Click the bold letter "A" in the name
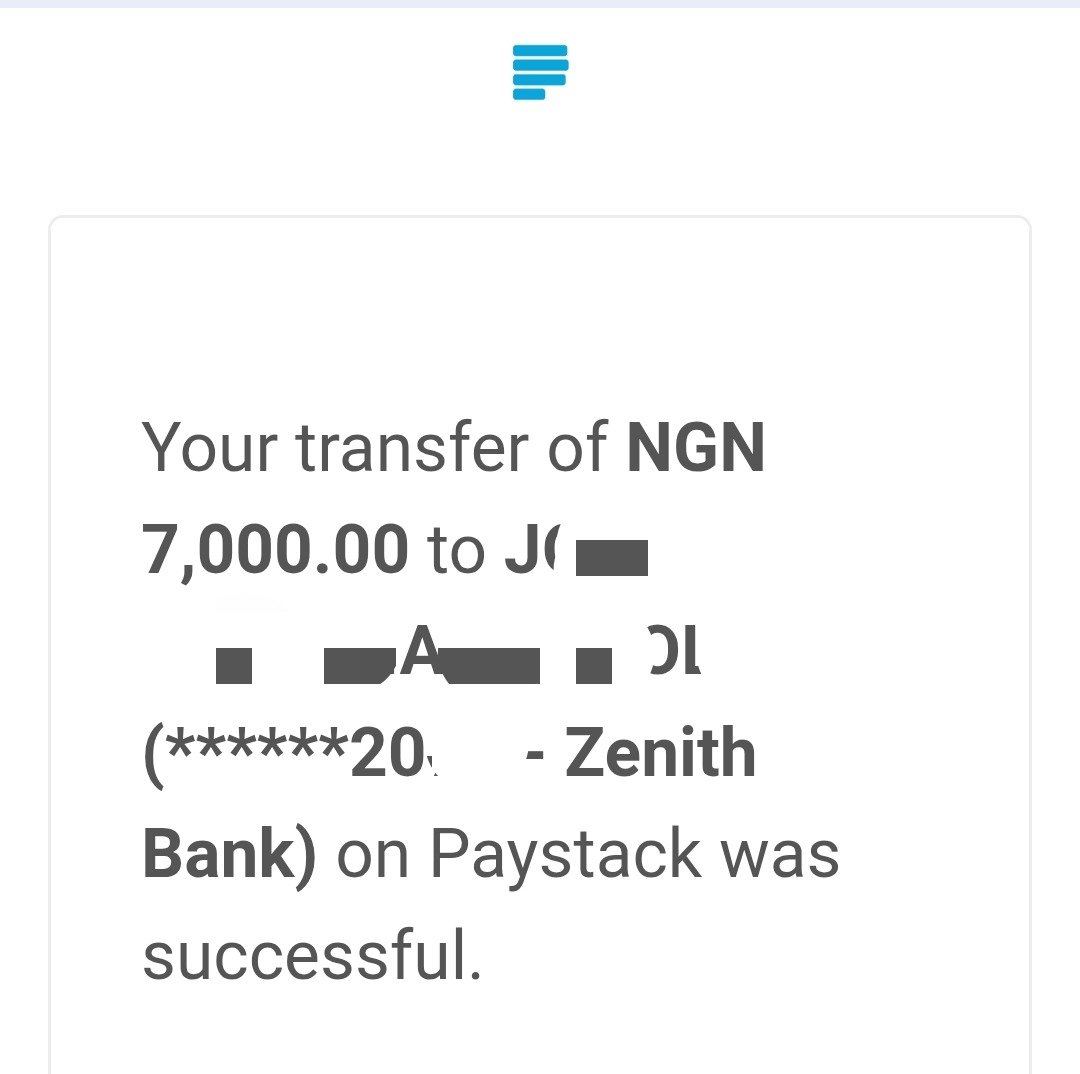This screenshot has height=1074, width=1080. tap(420, 650)
